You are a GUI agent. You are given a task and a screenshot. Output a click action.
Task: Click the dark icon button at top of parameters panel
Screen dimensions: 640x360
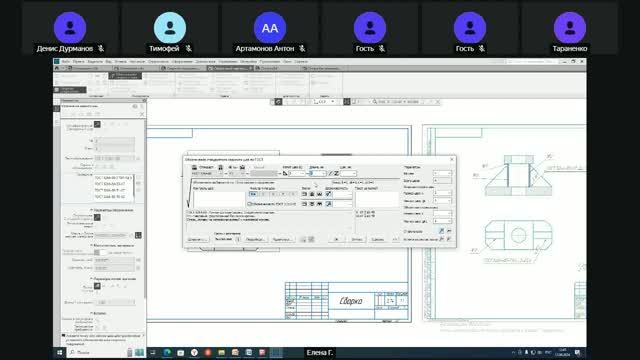point(97,124)
